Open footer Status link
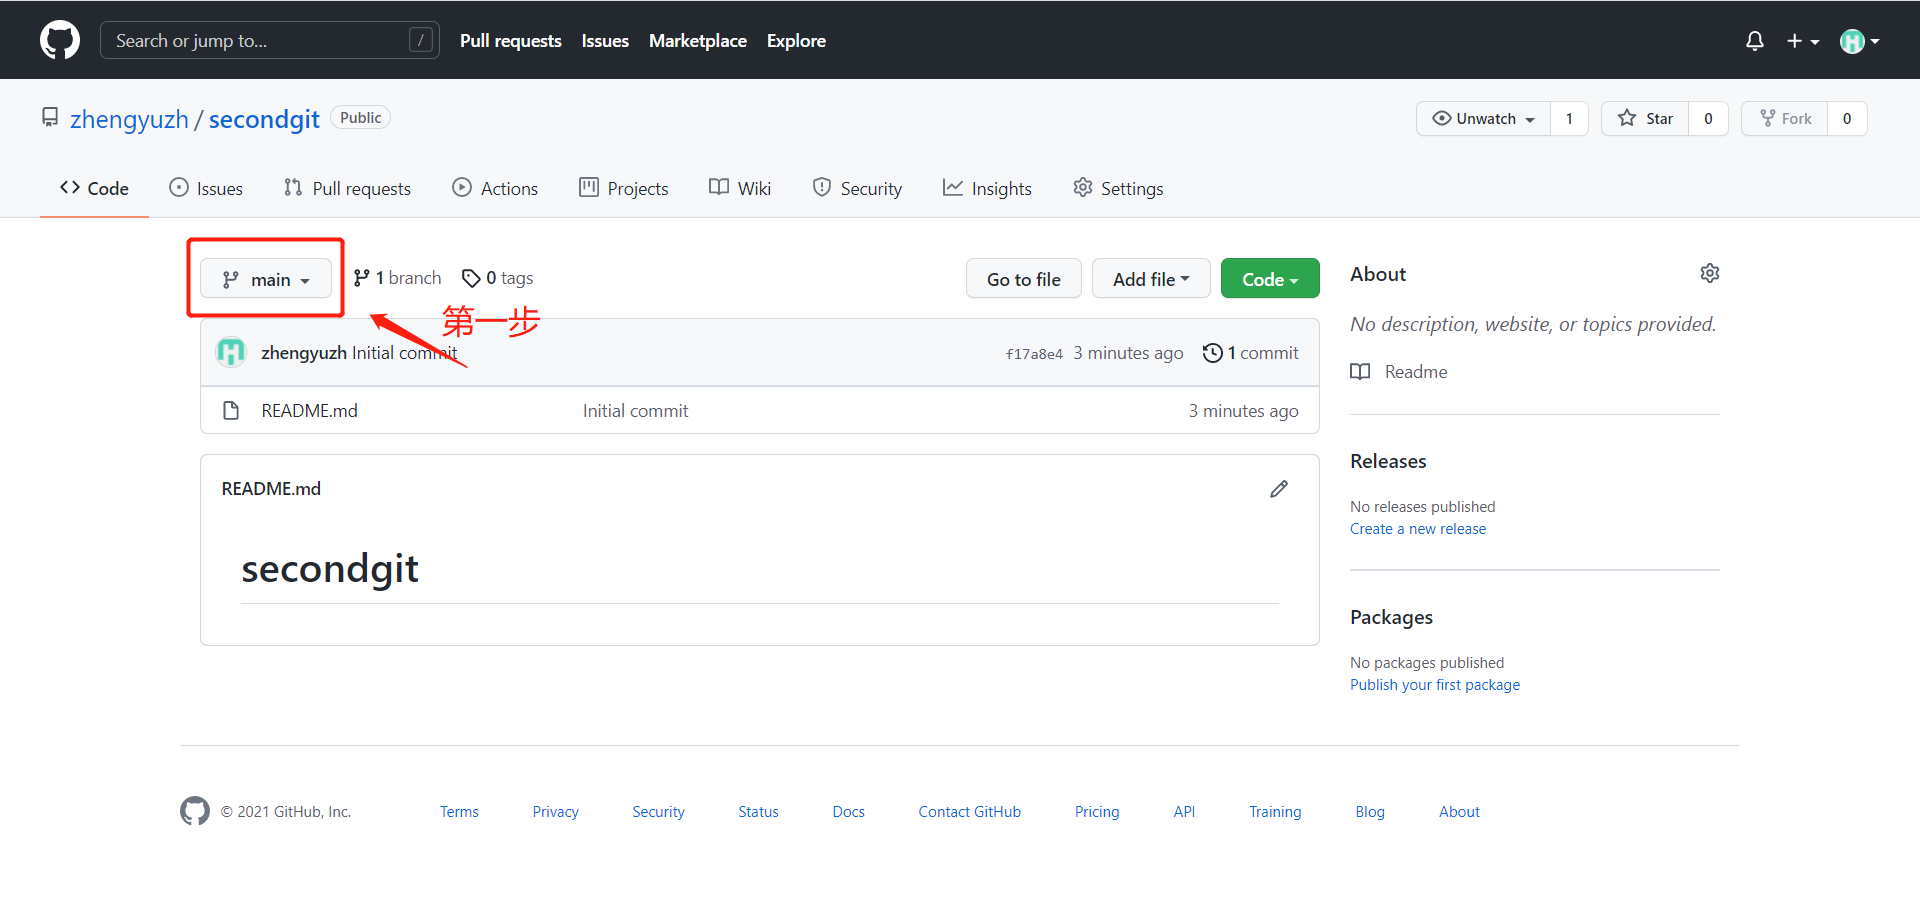1920x902 pixels. coord(758,812)
